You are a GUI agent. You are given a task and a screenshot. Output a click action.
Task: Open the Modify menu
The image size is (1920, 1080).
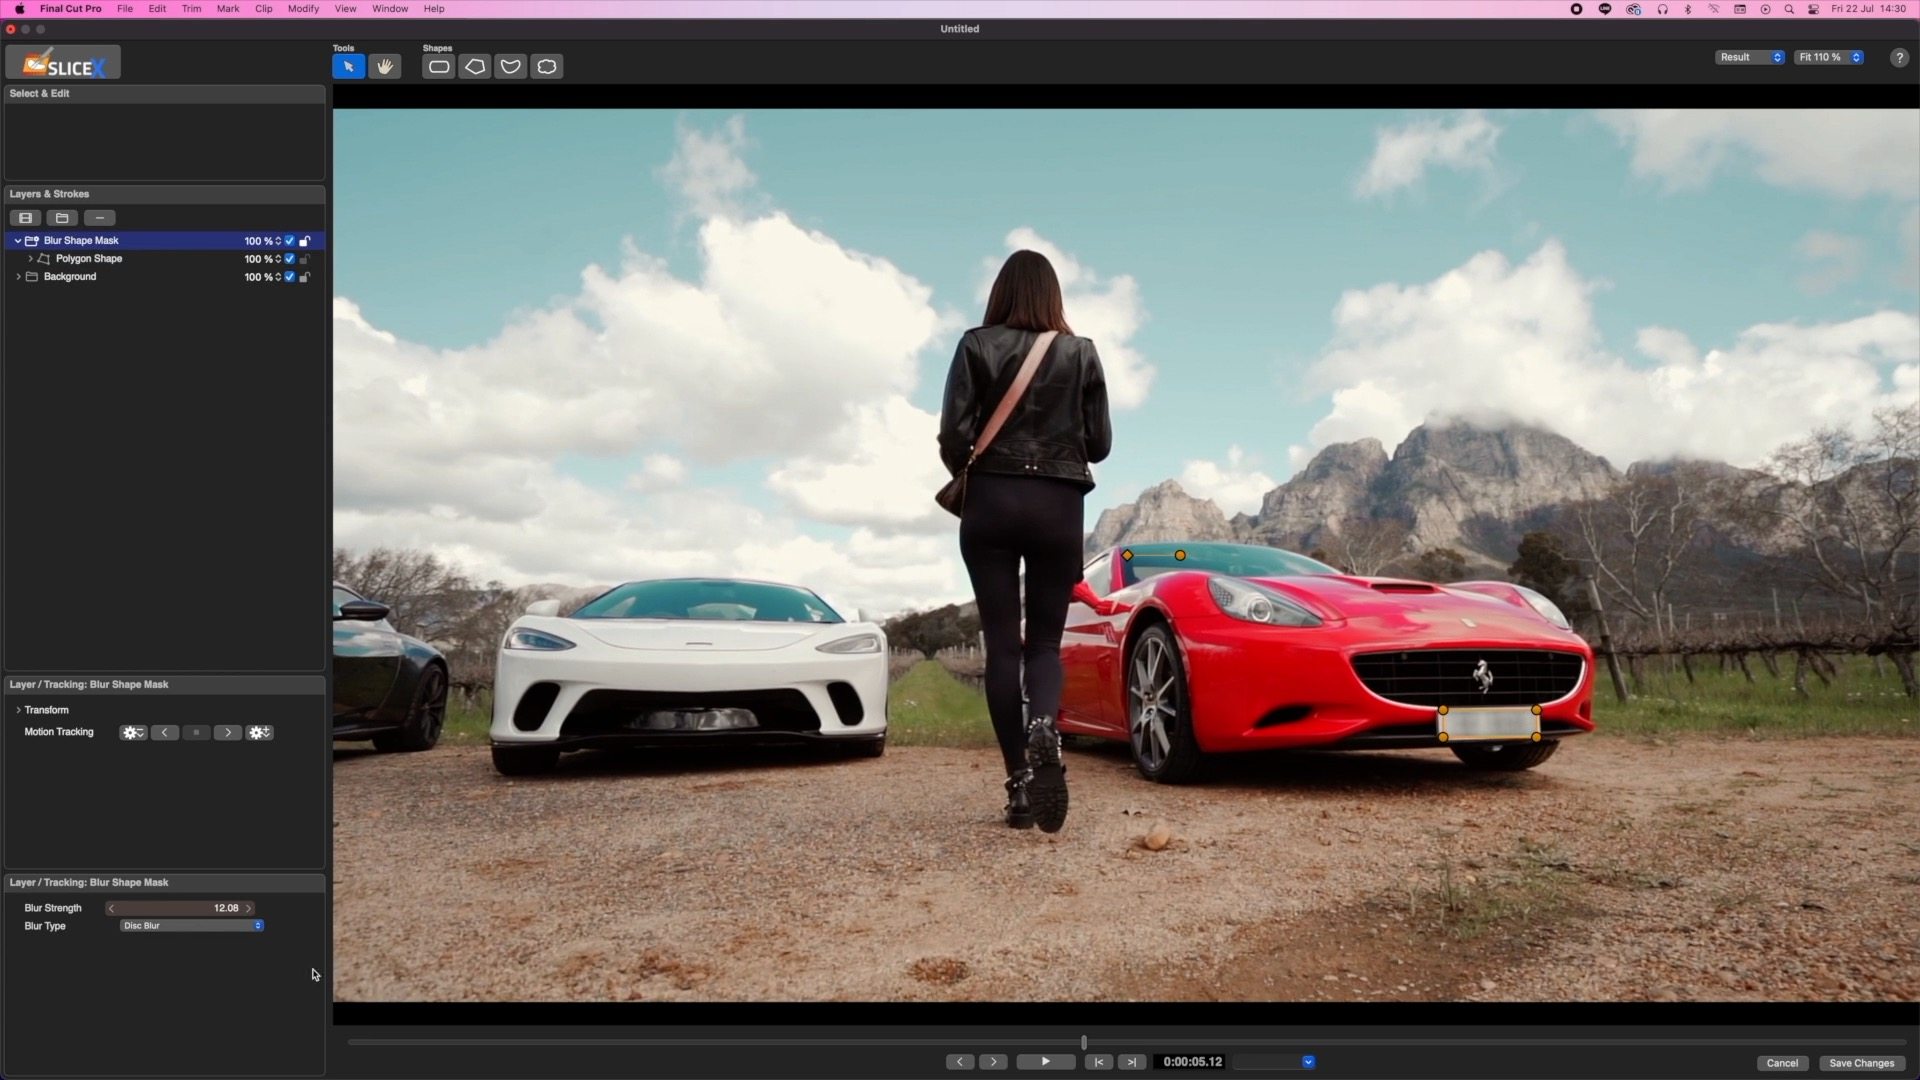click(x=303, y=9)
